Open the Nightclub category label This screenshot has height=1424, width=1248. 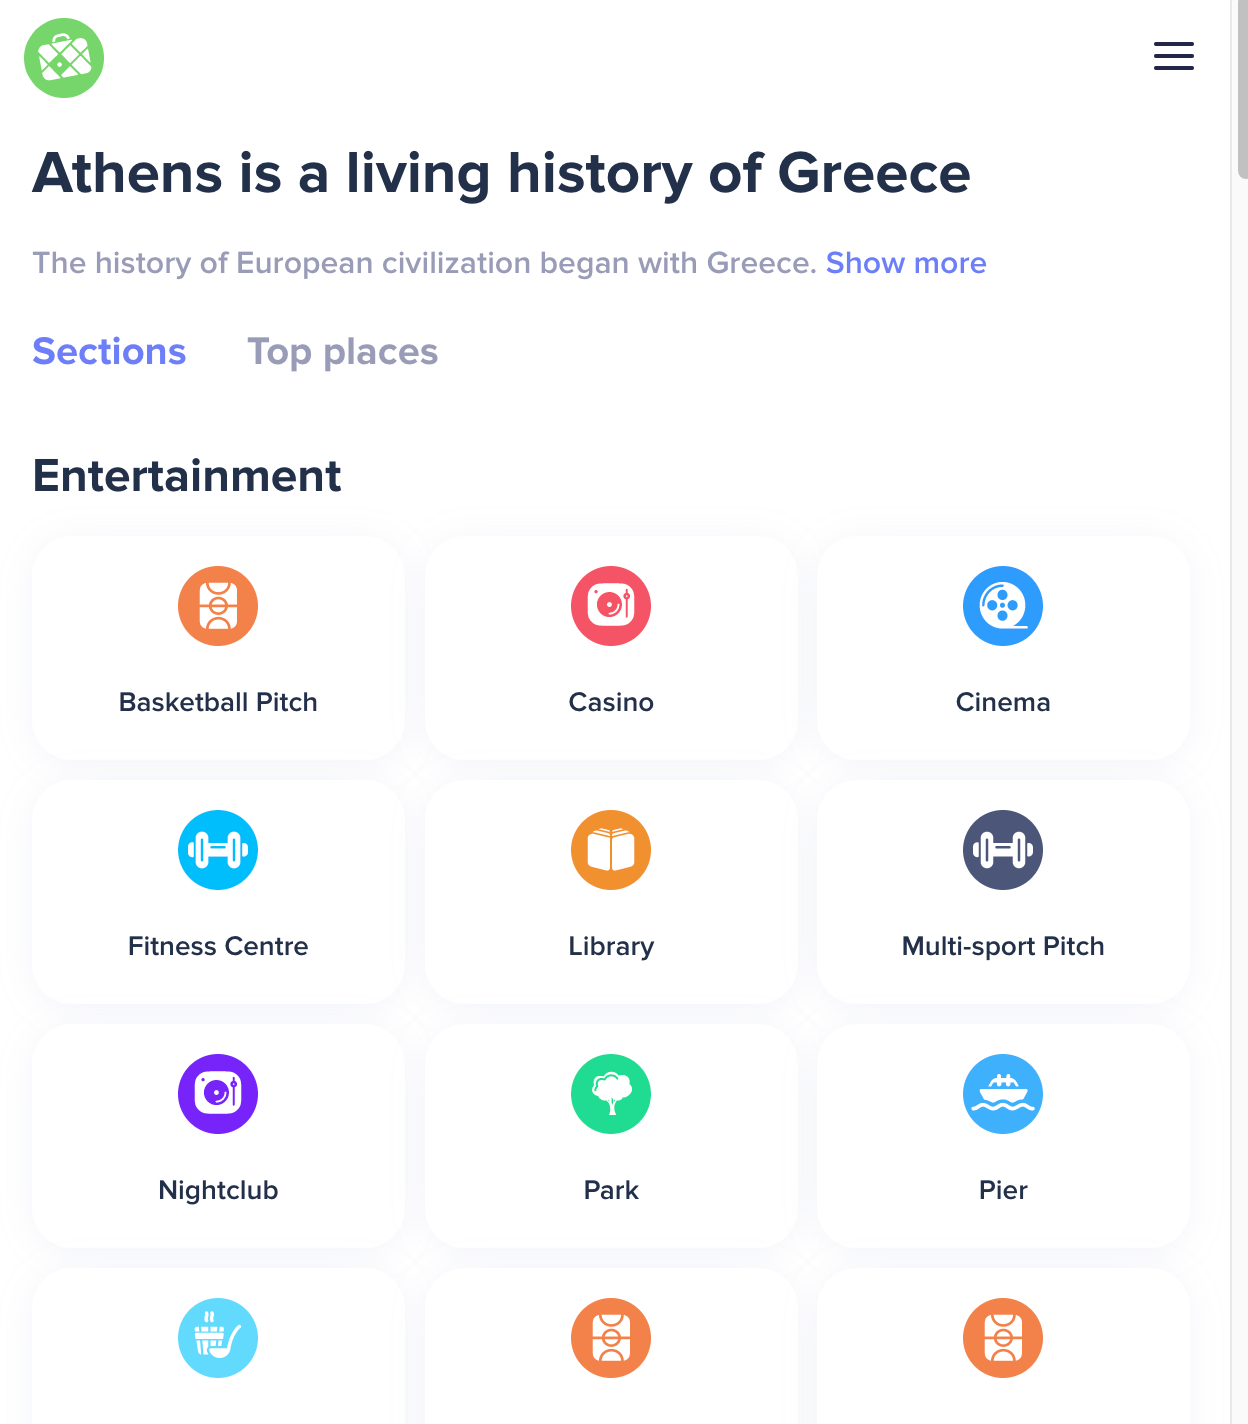218,1190
